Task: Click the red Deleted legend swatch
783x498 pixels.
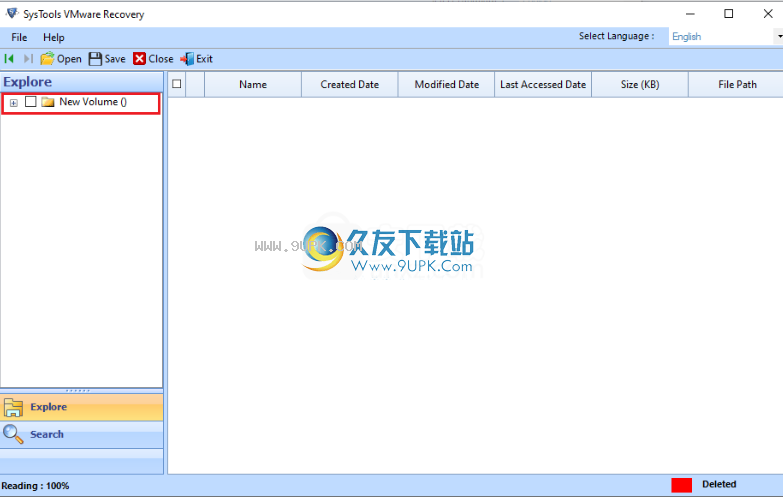Action: pyautogui.click(x=682, y=485)
